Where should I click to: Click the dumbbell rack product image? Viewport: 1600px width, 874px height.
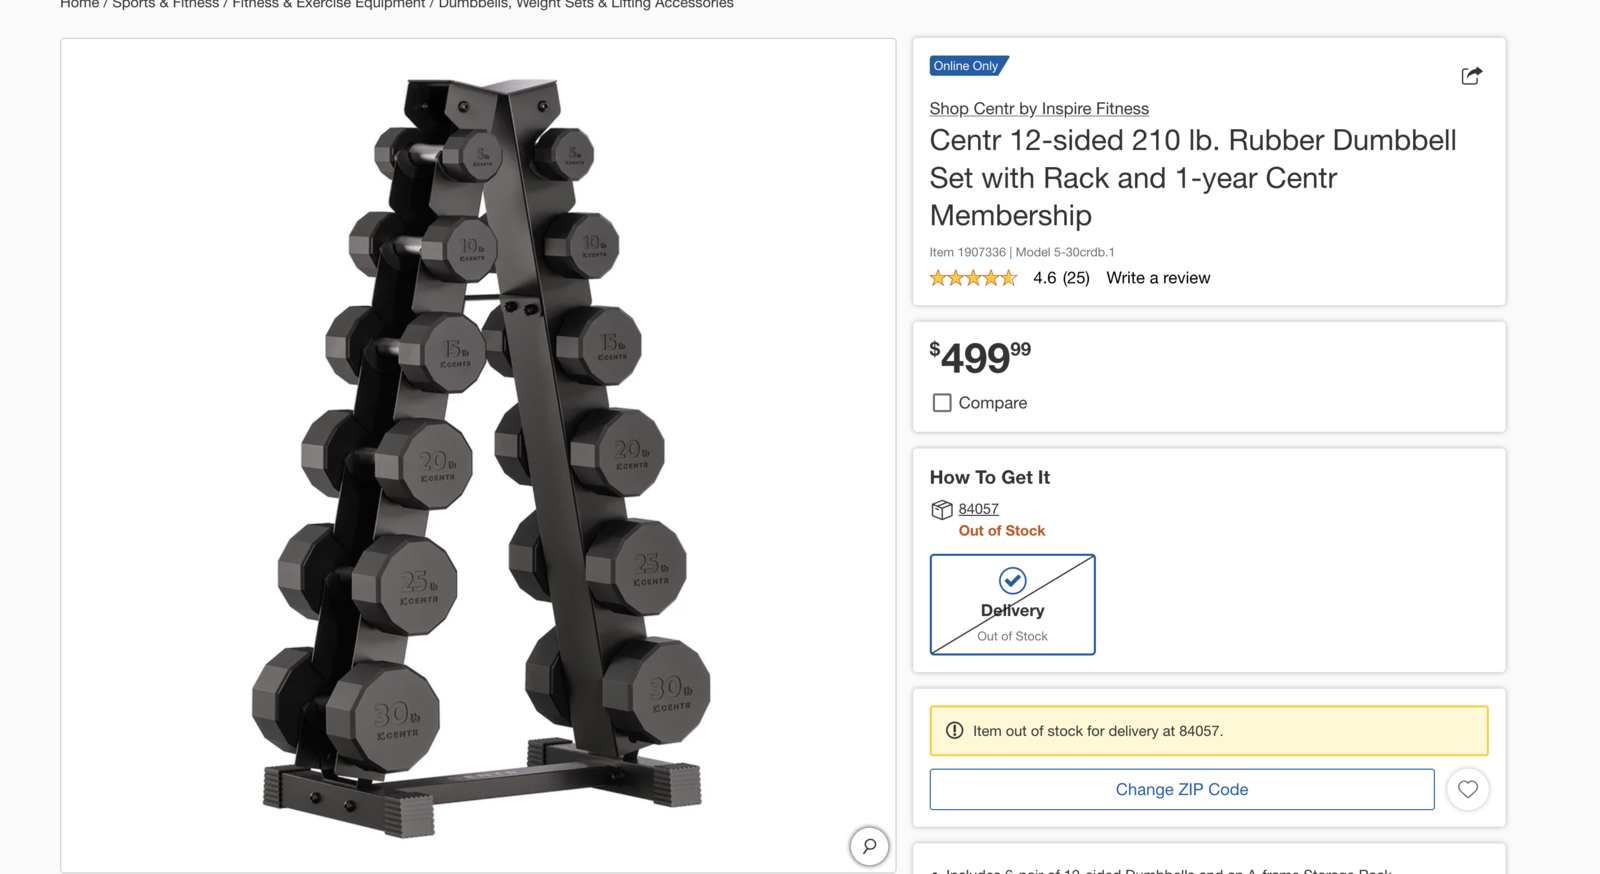click(478, 455)
